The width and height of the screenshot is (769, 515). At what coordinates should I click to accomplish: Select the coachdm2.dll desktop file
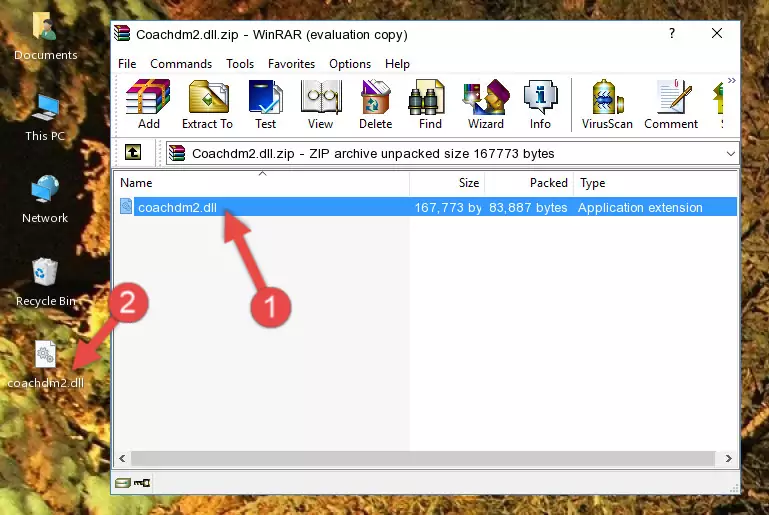coord(45,364)
